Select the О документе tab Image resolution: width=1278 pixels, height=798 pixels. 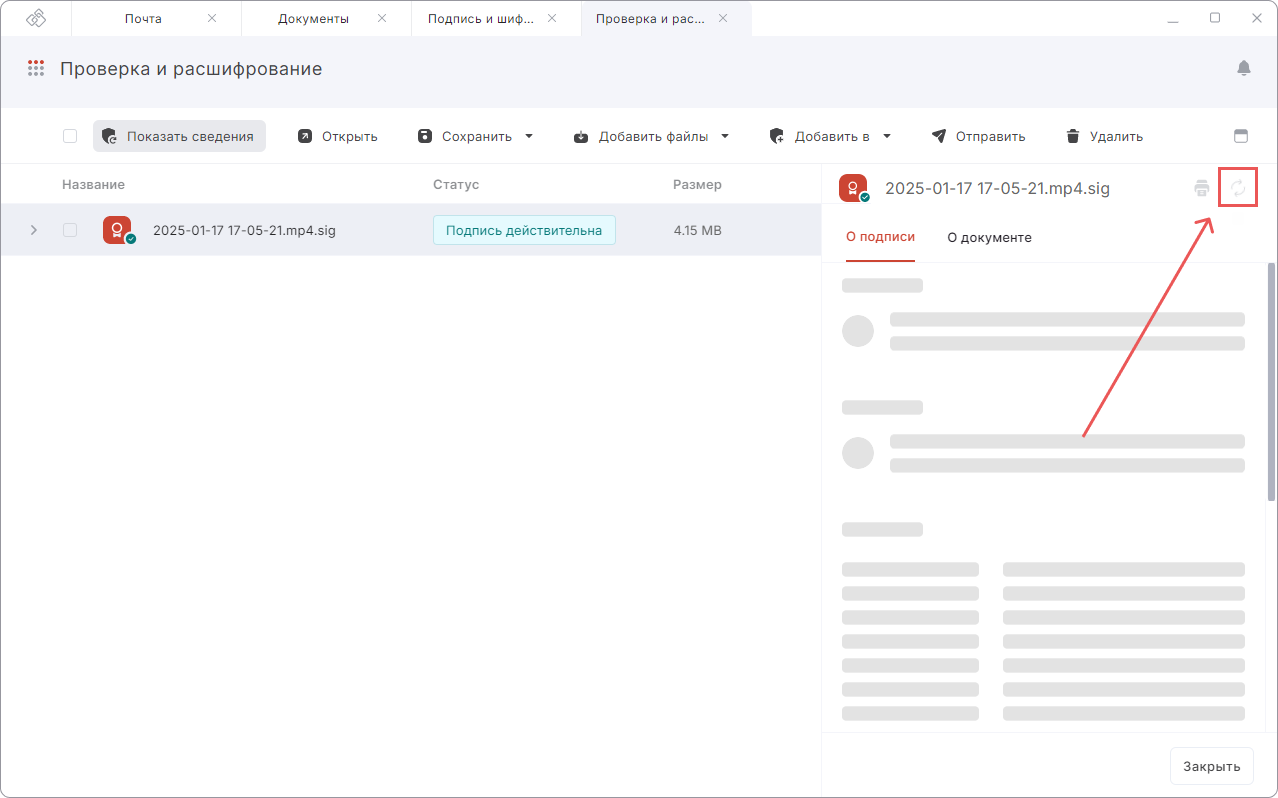coord(989,237)
